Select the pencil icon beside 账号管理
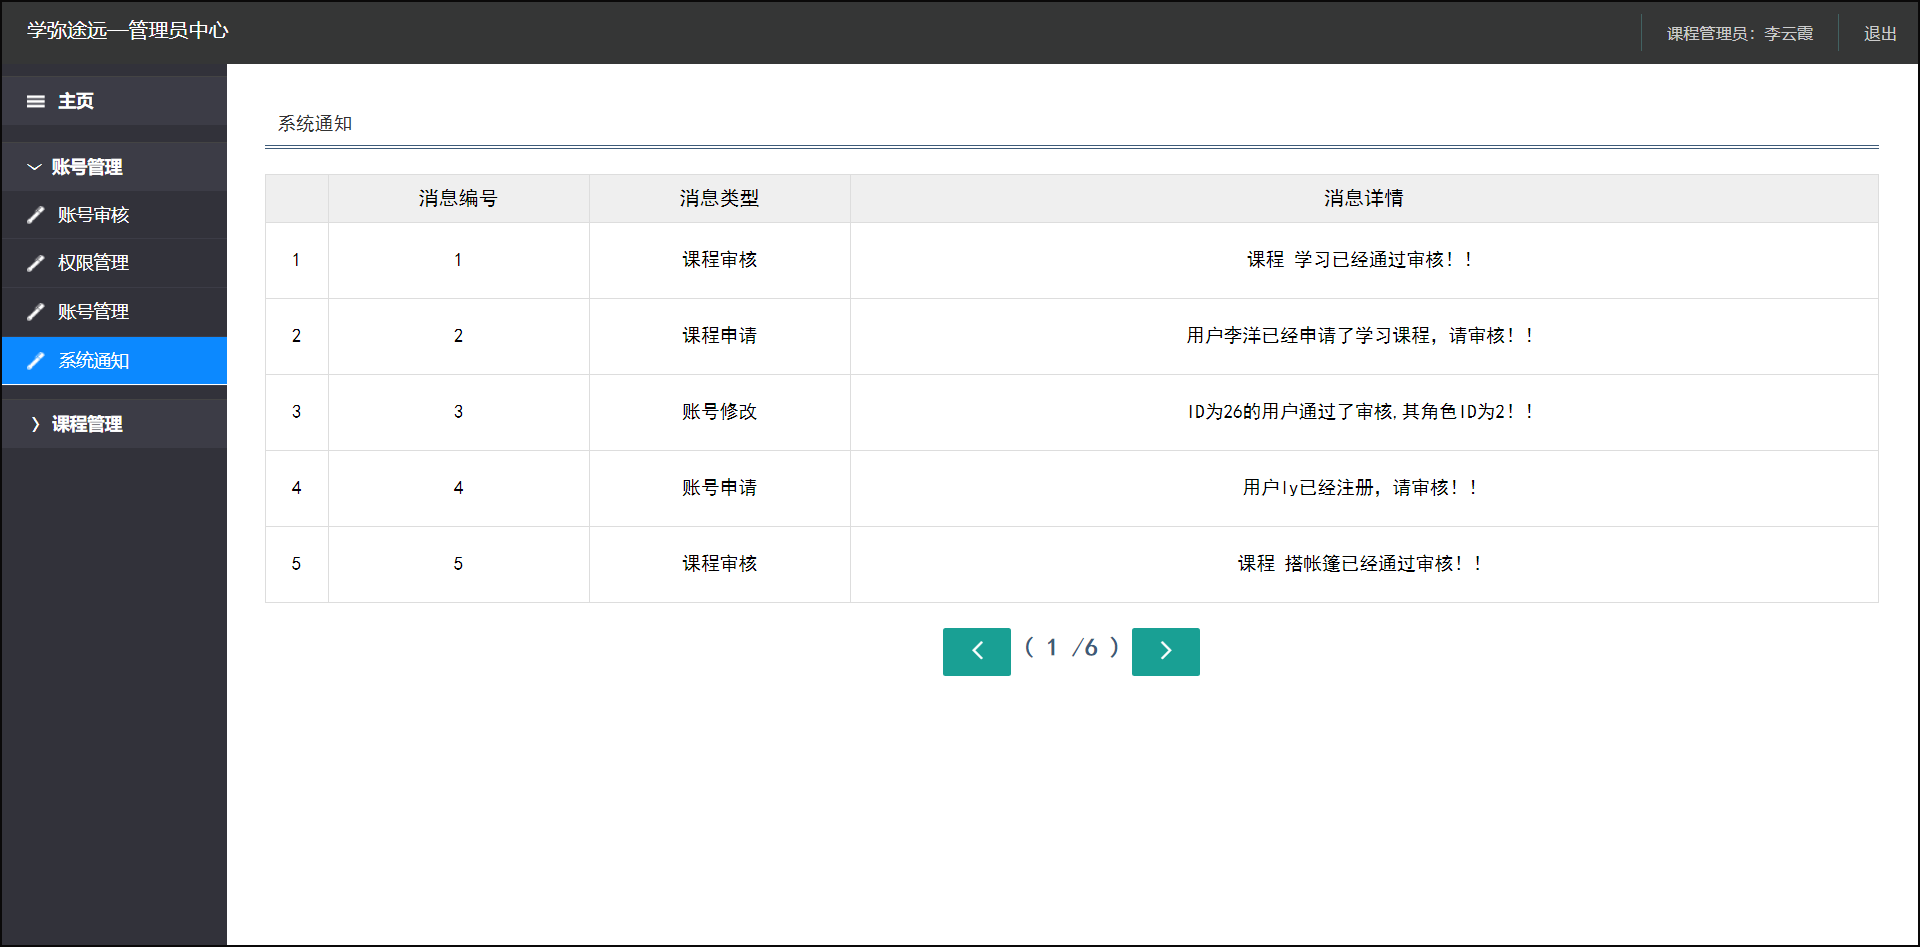Screen dimensions: 1920x947 click(x=36, y=311)
